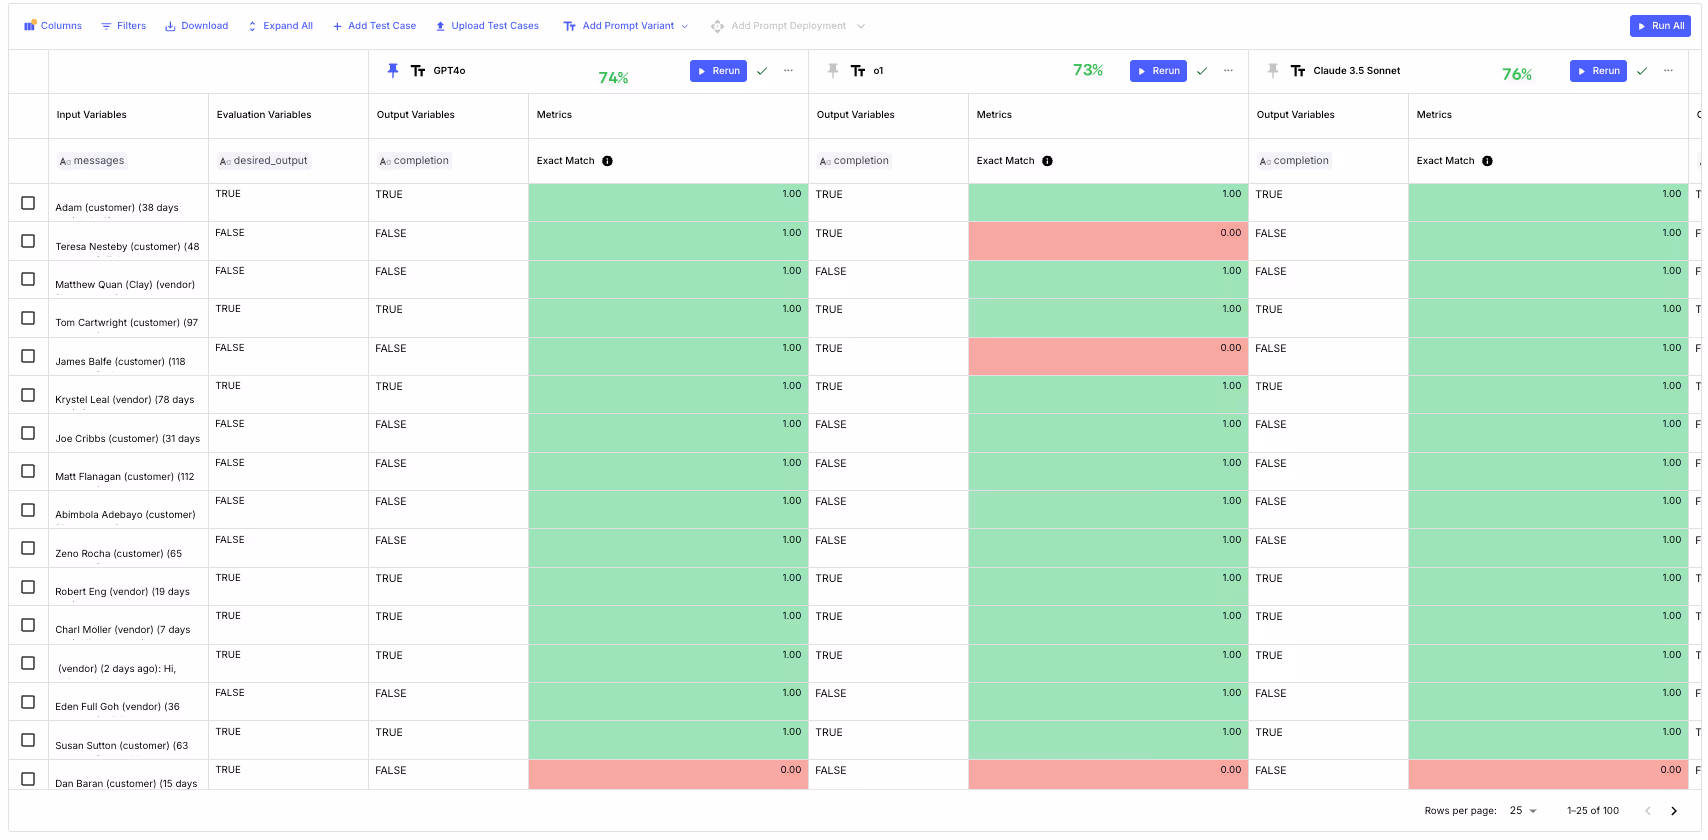Open the Columns settings
The height and width of the screenshot is (840, 1708).
coord(53,26)
